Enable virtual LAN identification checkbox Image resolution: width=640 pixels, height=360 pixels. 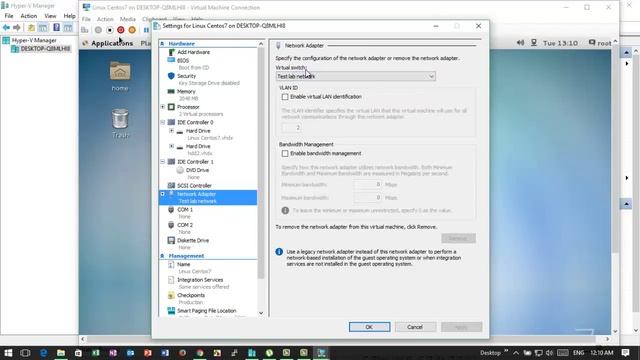tap(285, 97)
